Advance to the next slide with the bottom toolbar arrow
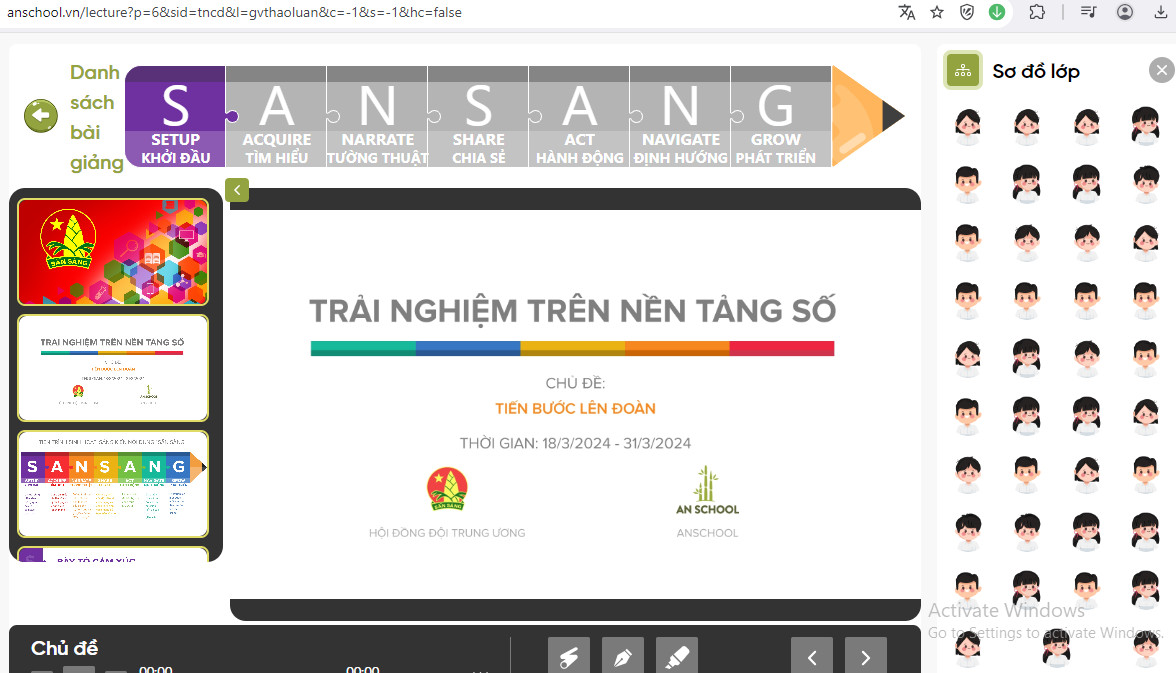 866,657
